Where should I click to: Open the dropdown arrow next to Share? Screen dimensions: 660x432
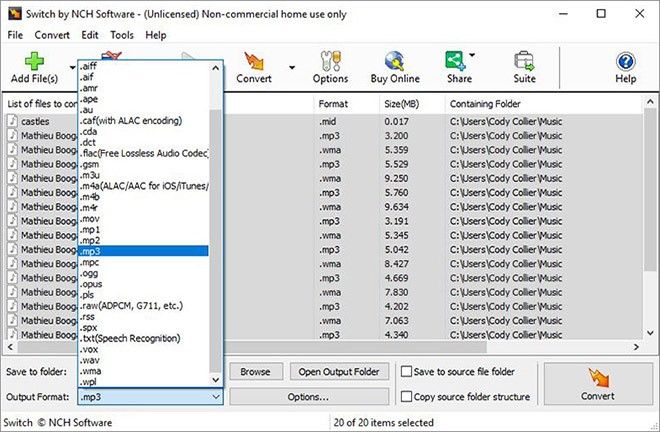click(473, 56)
